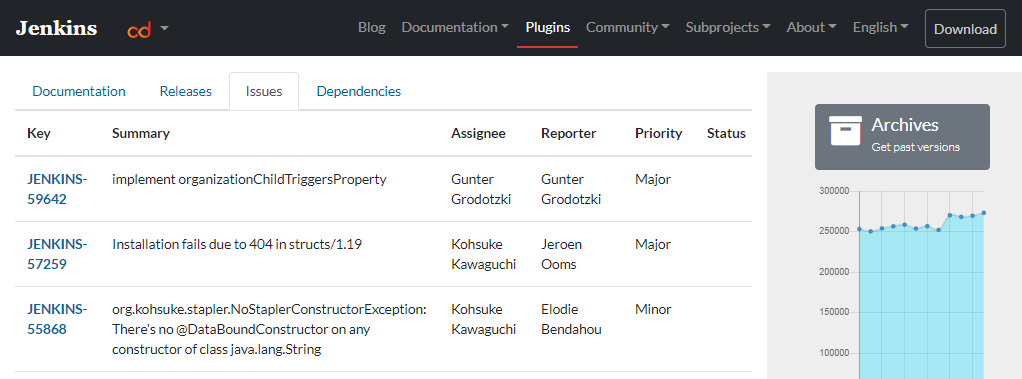Image resolution: width=1022 pixels, height=379 pixels.
Task: Select the Issues tab
Action: (x=264, y=91)
